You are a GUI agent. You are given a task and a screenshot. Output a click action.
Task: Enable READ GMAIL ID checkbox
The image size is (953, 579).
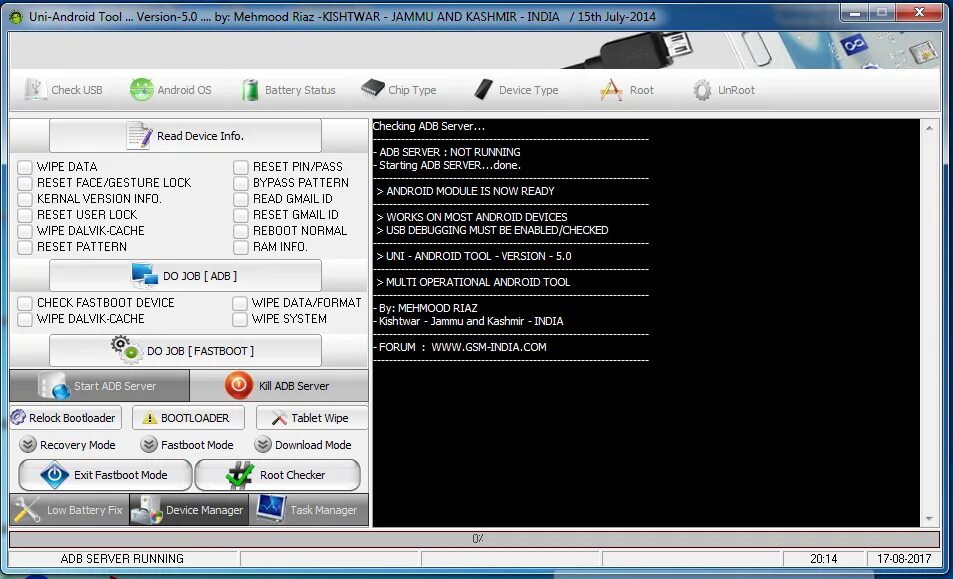coord(241,199)
